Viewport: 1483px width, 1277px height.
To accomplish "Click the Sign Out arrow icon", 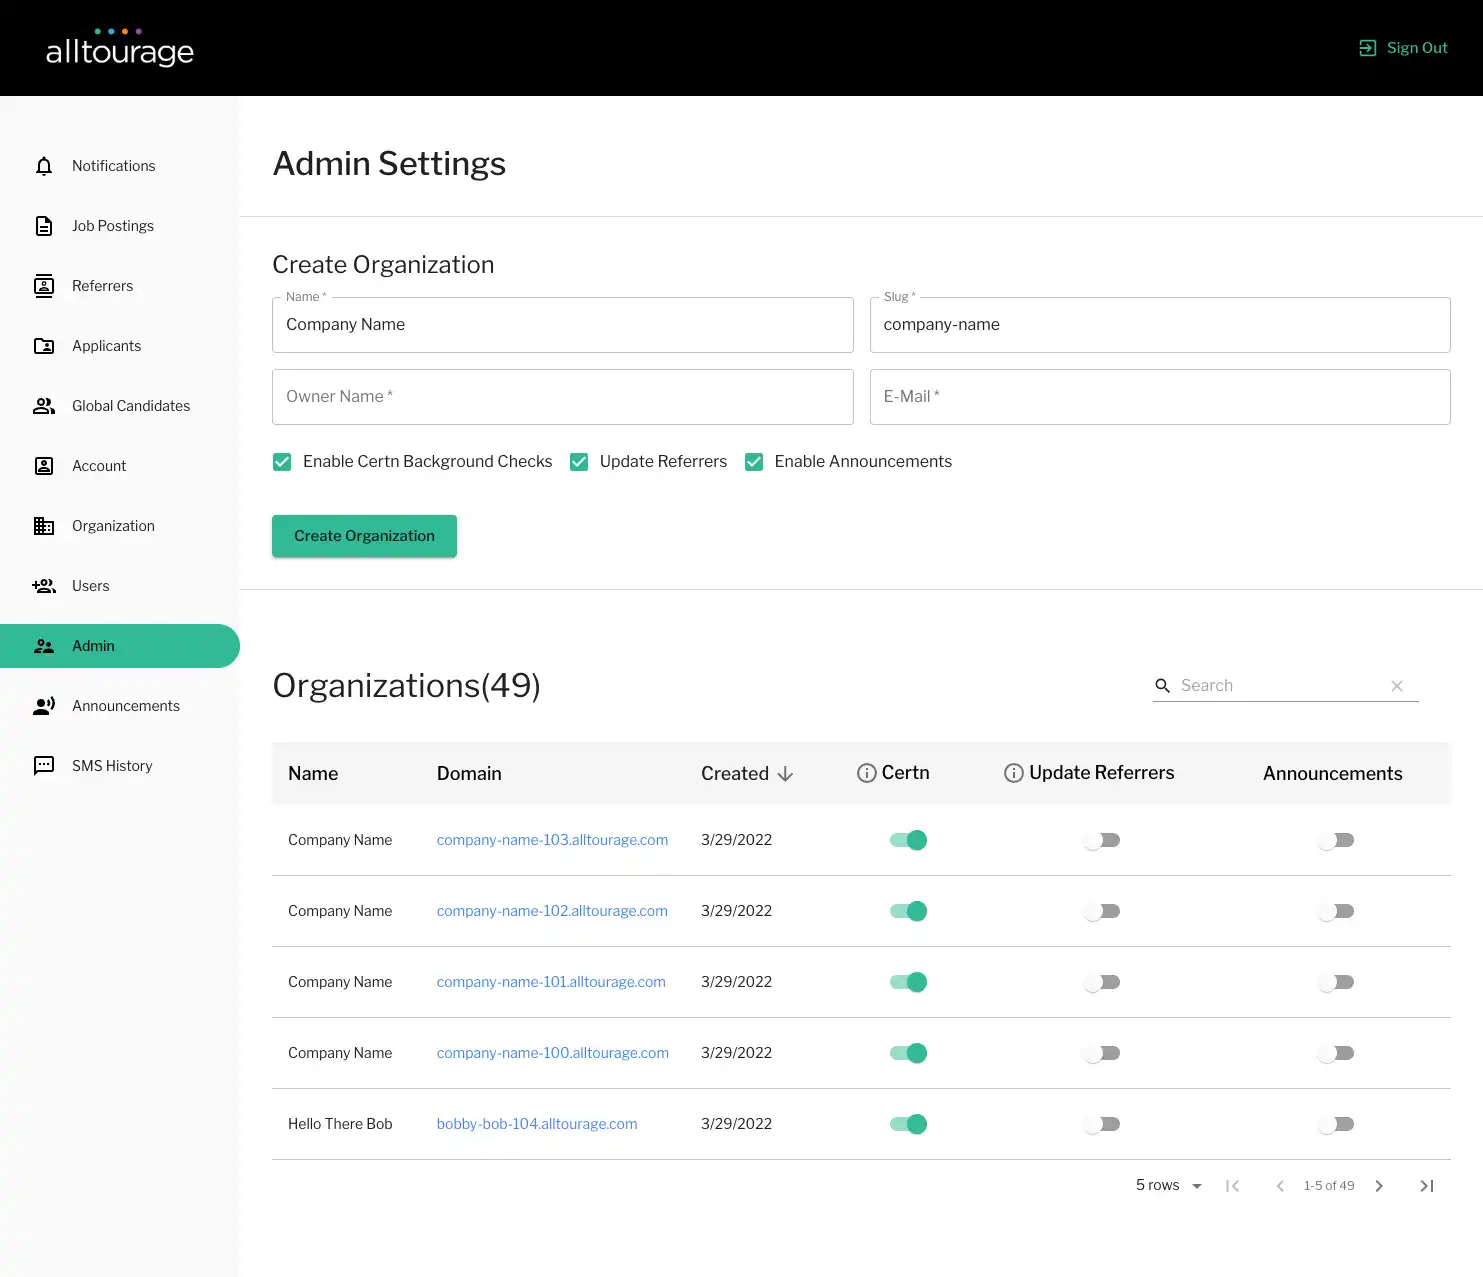I will point(1367,48).
